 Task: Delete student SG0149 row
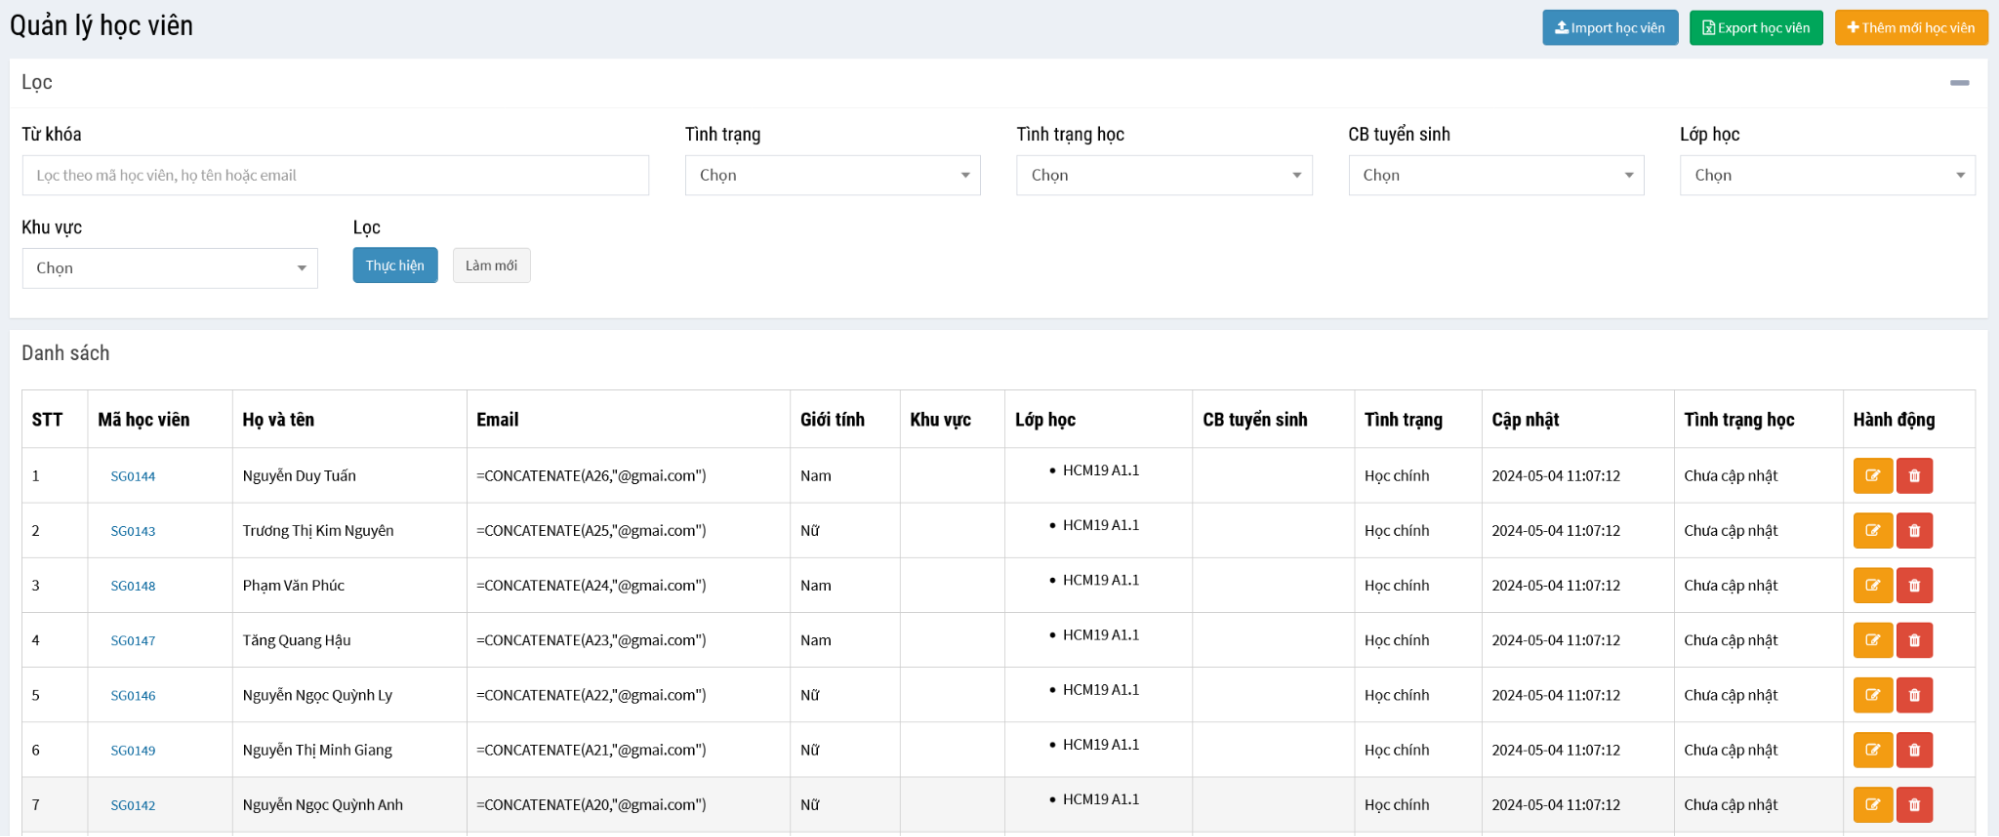[x=1914, y=750]
